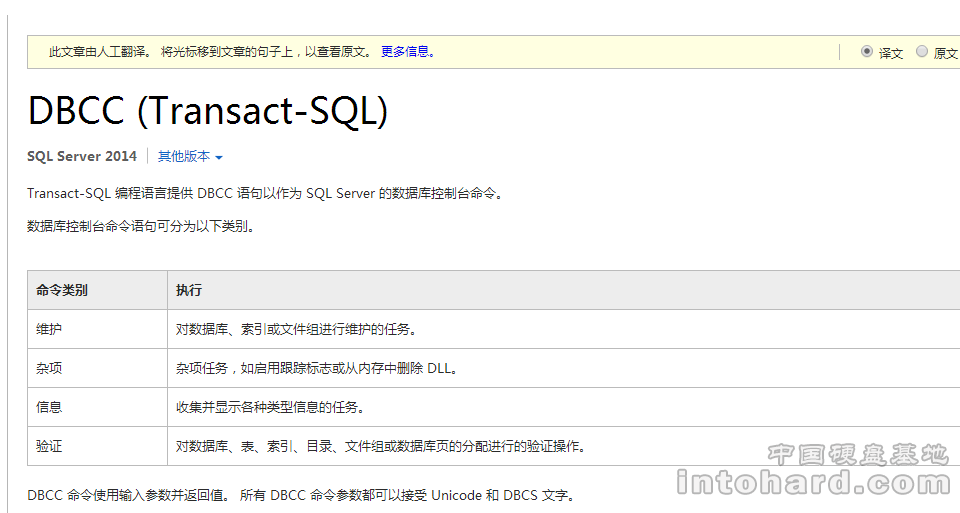Viewport: 960px width, 513px height.
Task: Click the 维护 description about 索引或文件组
Action: (x=297, y=329)
